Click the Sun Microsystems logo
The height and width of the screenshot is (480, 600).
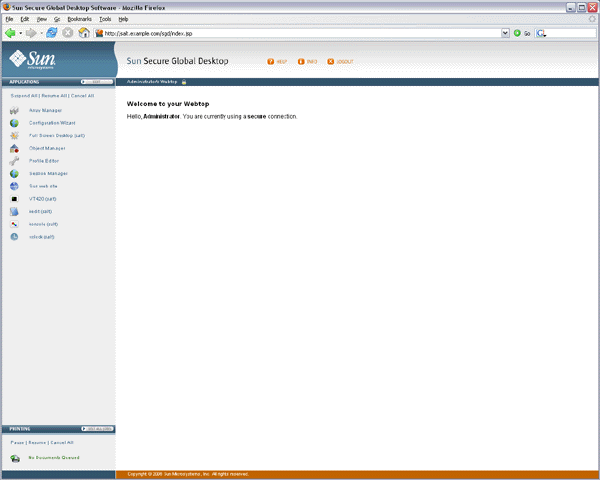[x=33, y=60]
